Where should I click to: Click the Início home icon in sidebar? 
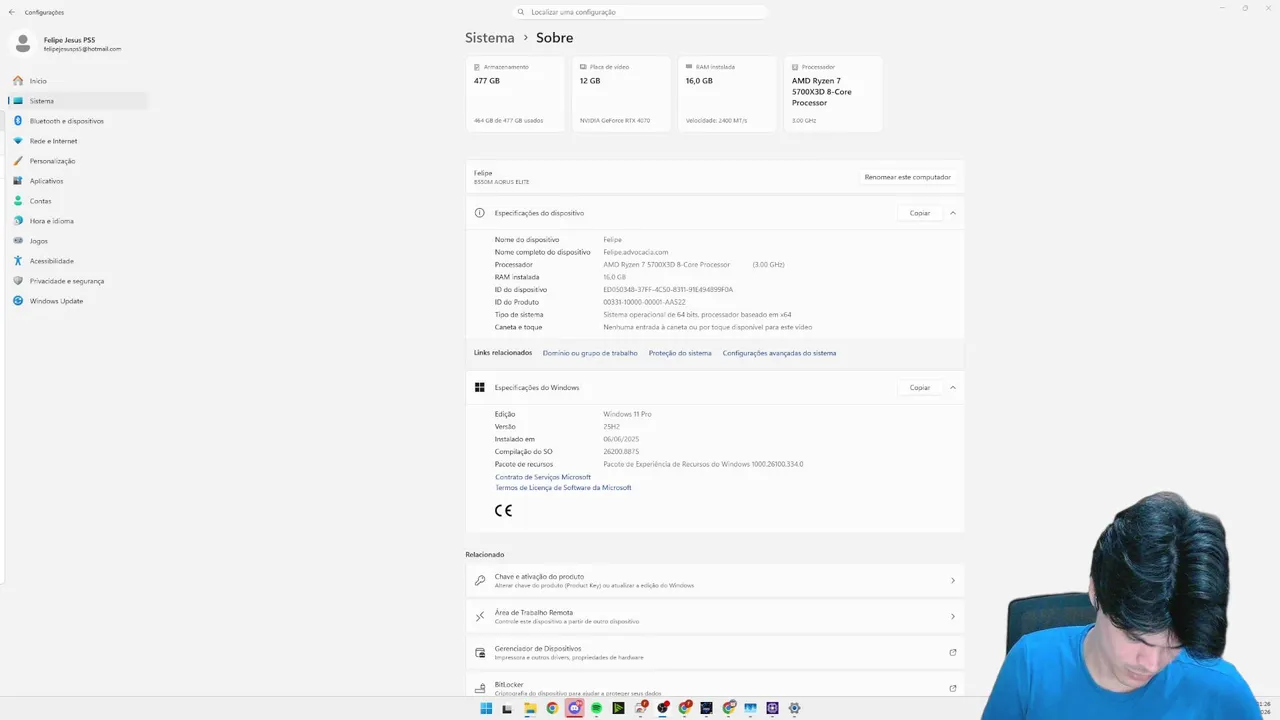[18, 81]
